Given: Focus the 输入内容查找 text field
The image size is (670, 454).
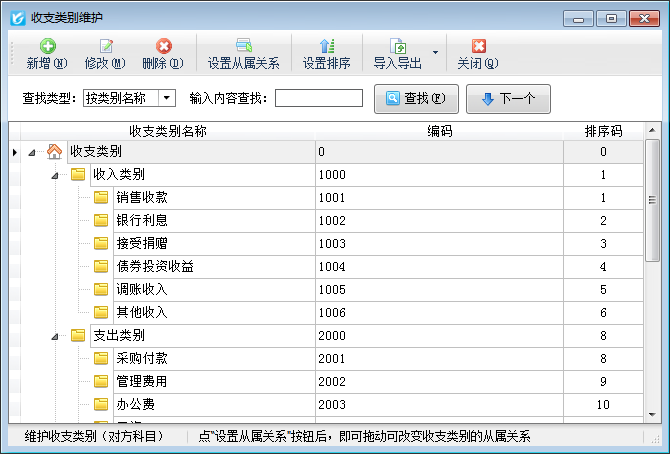Looking at the screenshot, I should click(318, 98).
